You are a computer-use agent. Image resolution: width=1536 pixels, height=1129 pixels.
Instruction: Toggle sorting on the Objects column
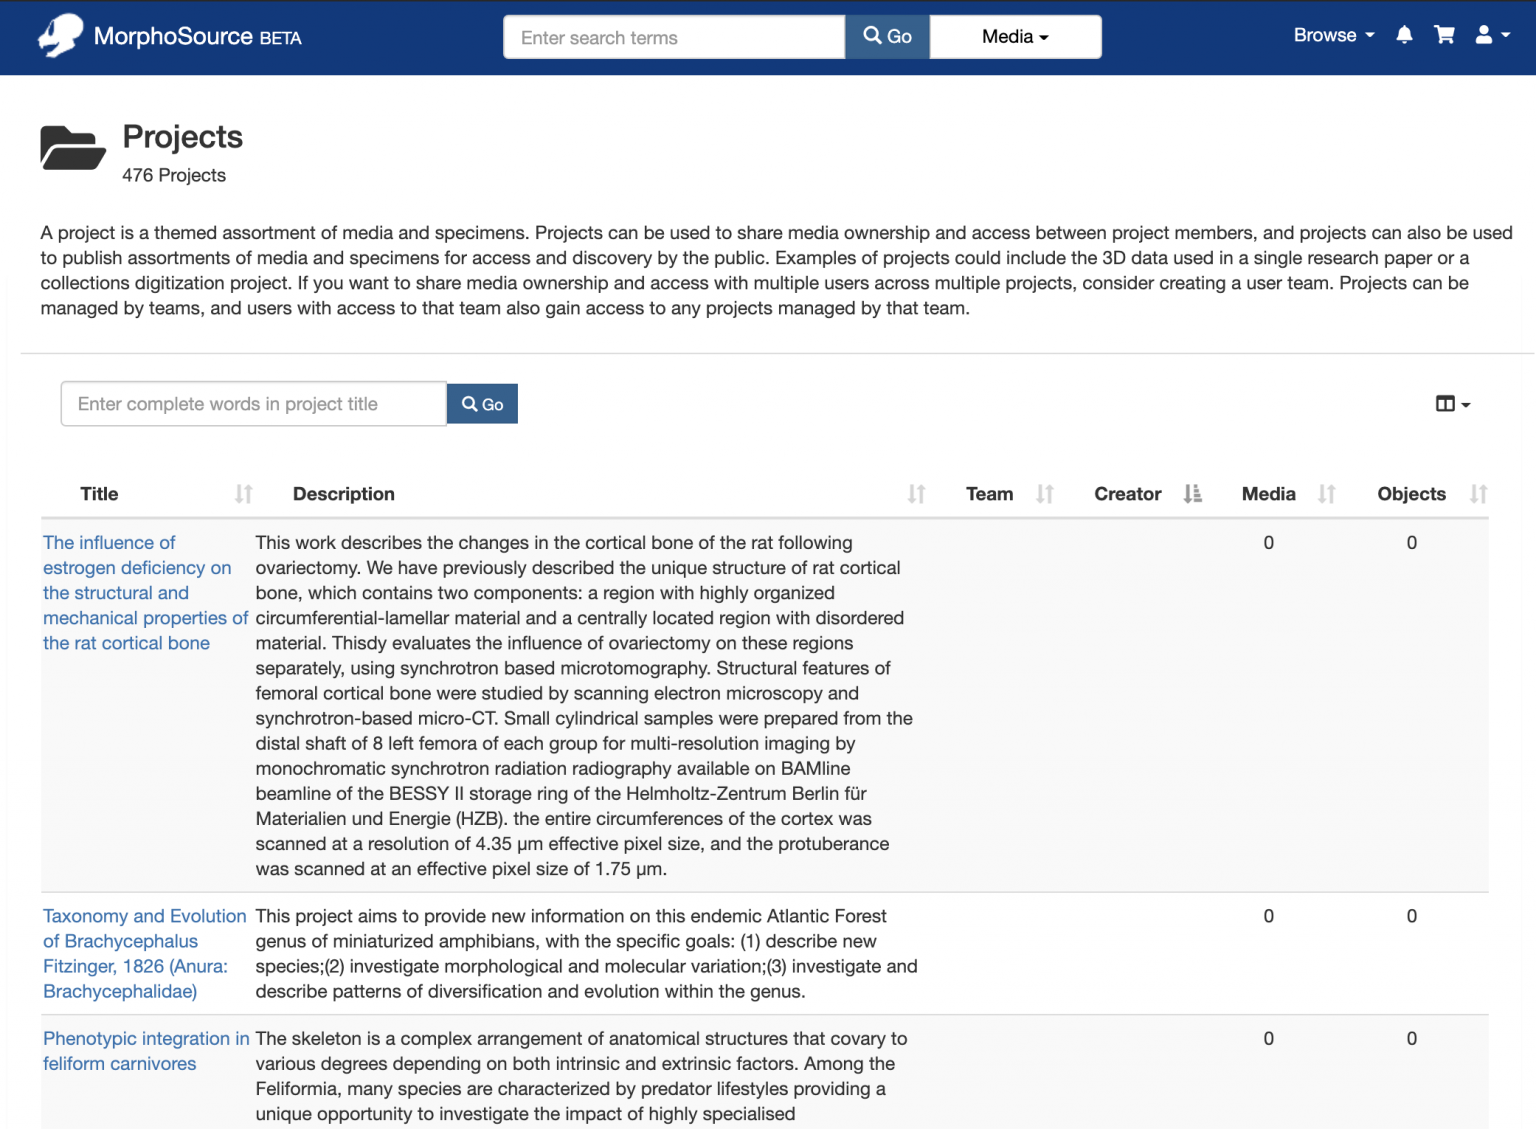(x=1479, y=493)
